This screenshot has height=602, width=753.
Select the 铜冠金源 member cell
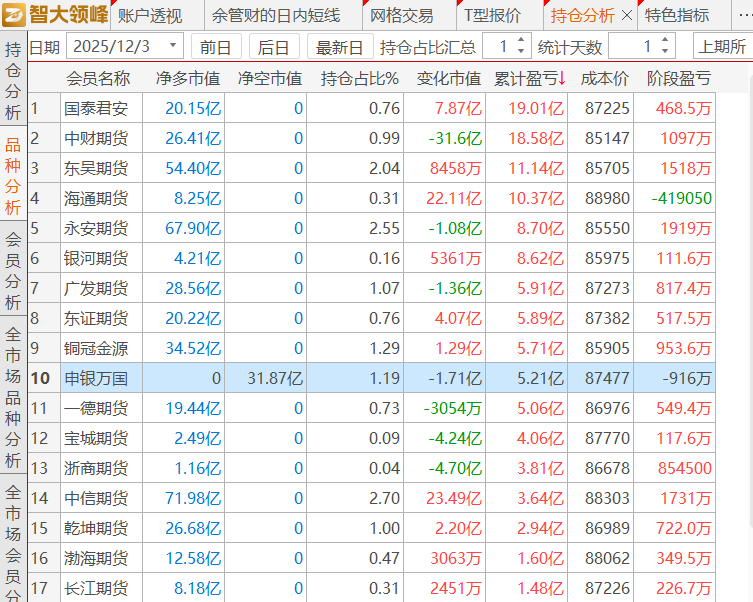101,348
